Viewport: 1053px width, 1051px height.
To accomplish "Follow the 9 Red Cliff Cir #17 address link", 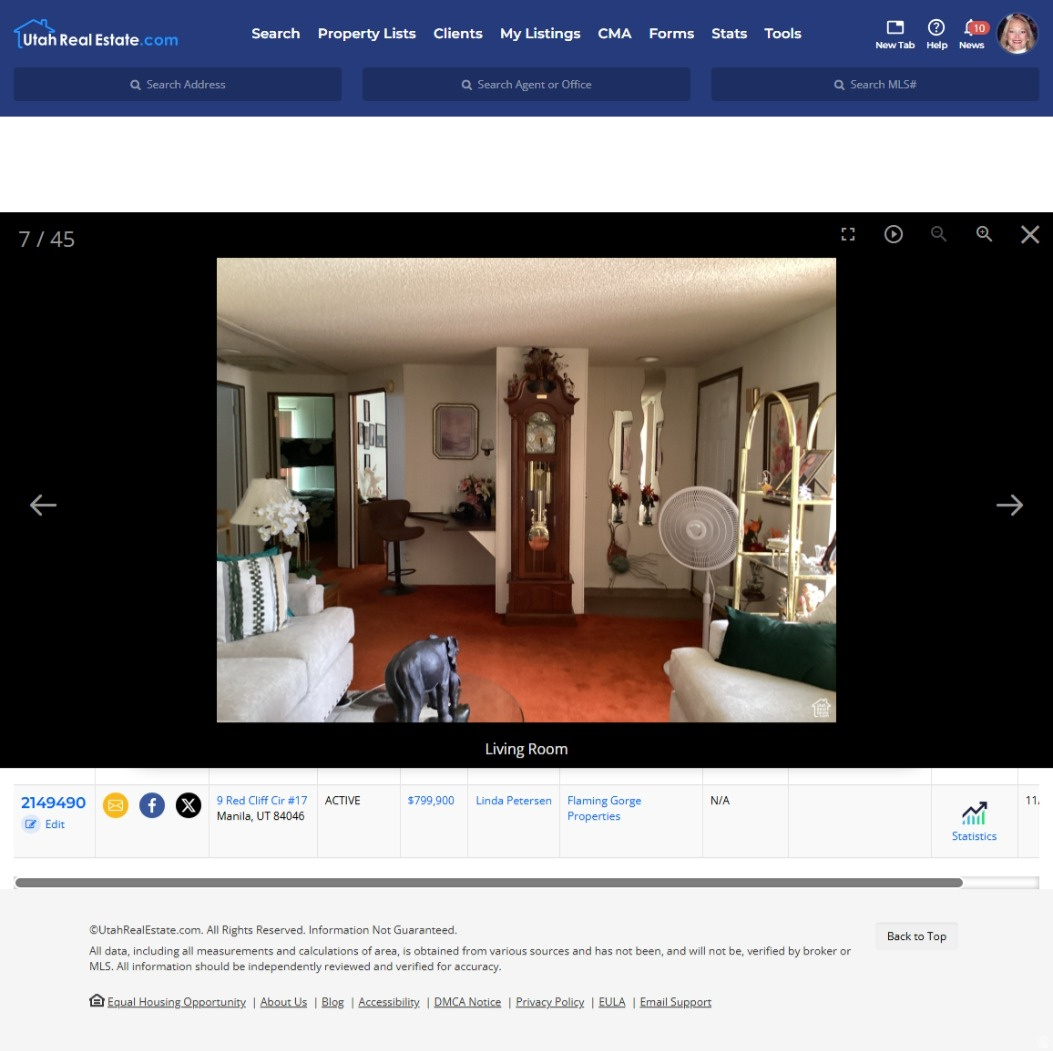I will point(262,800).
